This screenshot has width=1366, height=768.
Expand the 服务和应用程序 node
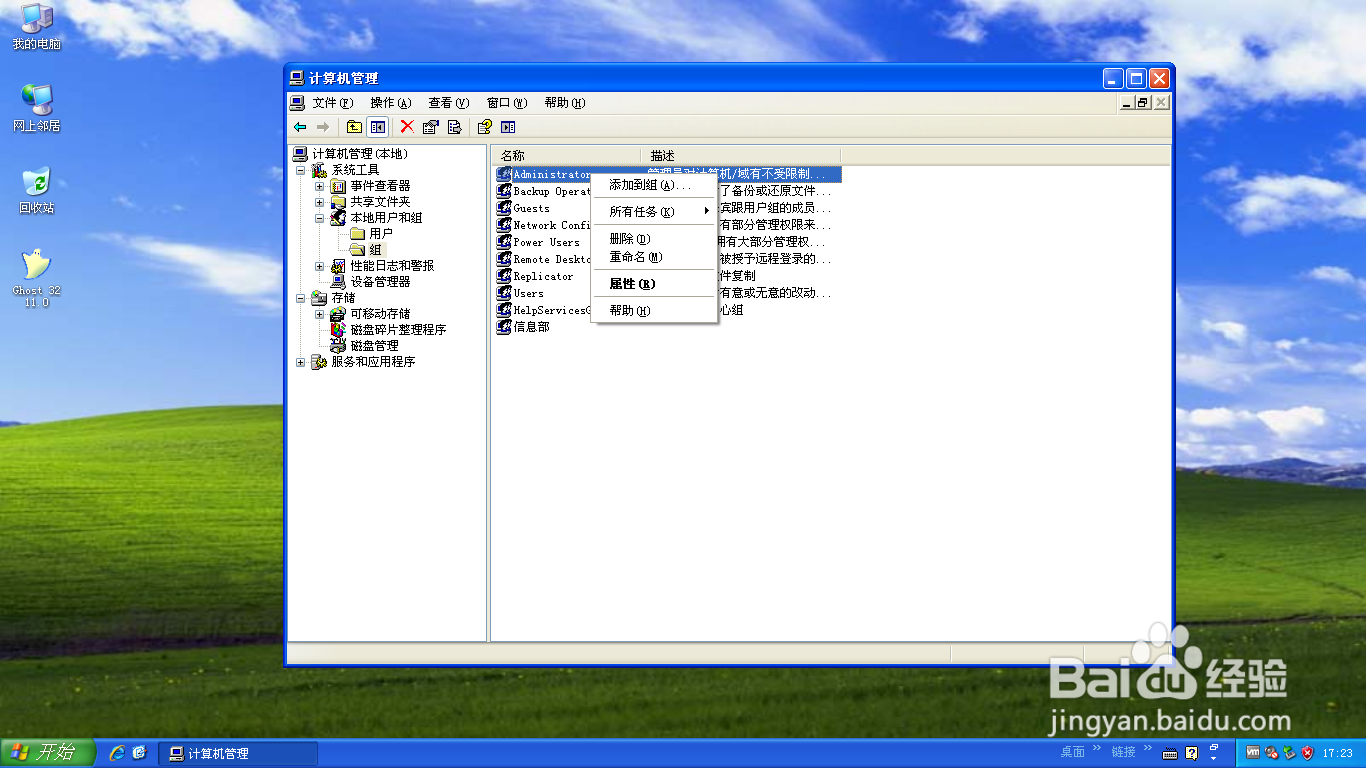click(301, 362)
